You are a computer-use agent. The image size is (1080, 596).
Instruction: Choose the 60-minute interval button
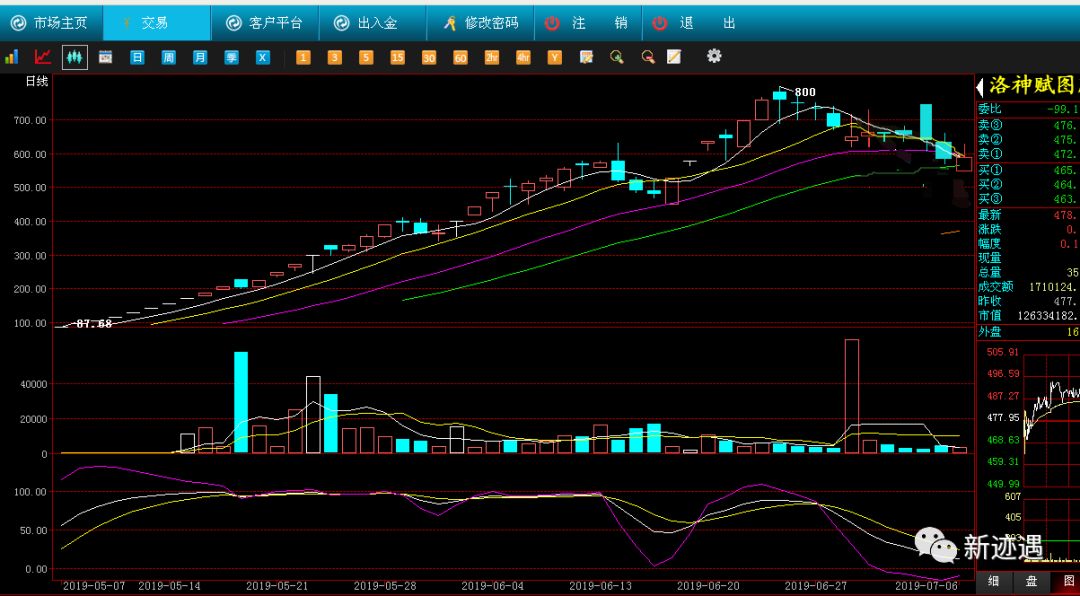[x=460, y=57]
